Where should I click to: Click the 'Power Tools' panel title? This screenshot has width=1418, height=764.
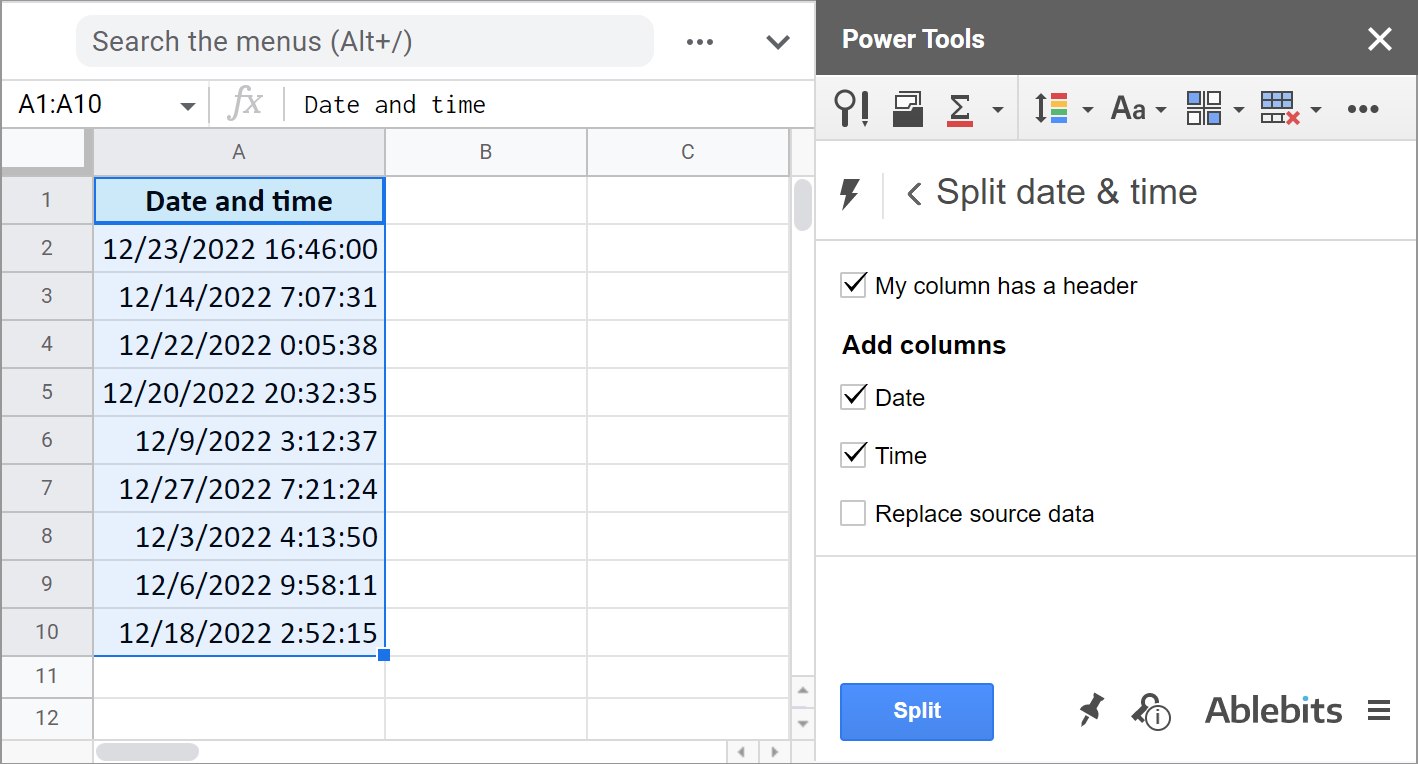click(913, 39)
